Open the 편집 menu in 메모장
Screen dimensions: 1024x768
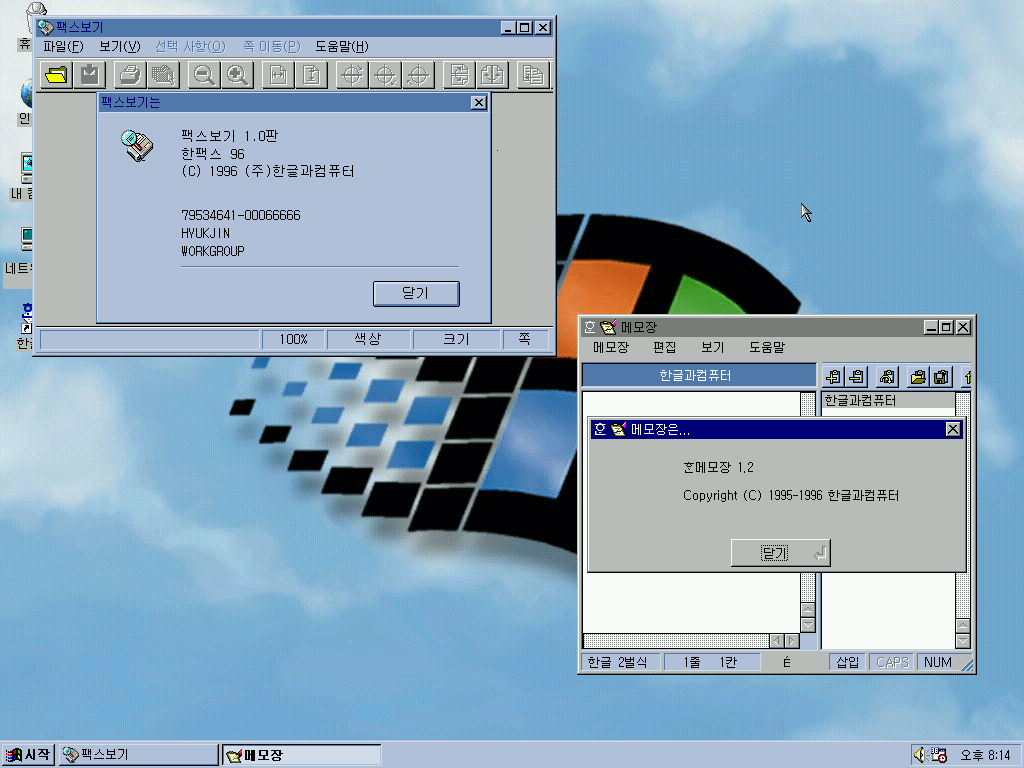tap(664, 347)
